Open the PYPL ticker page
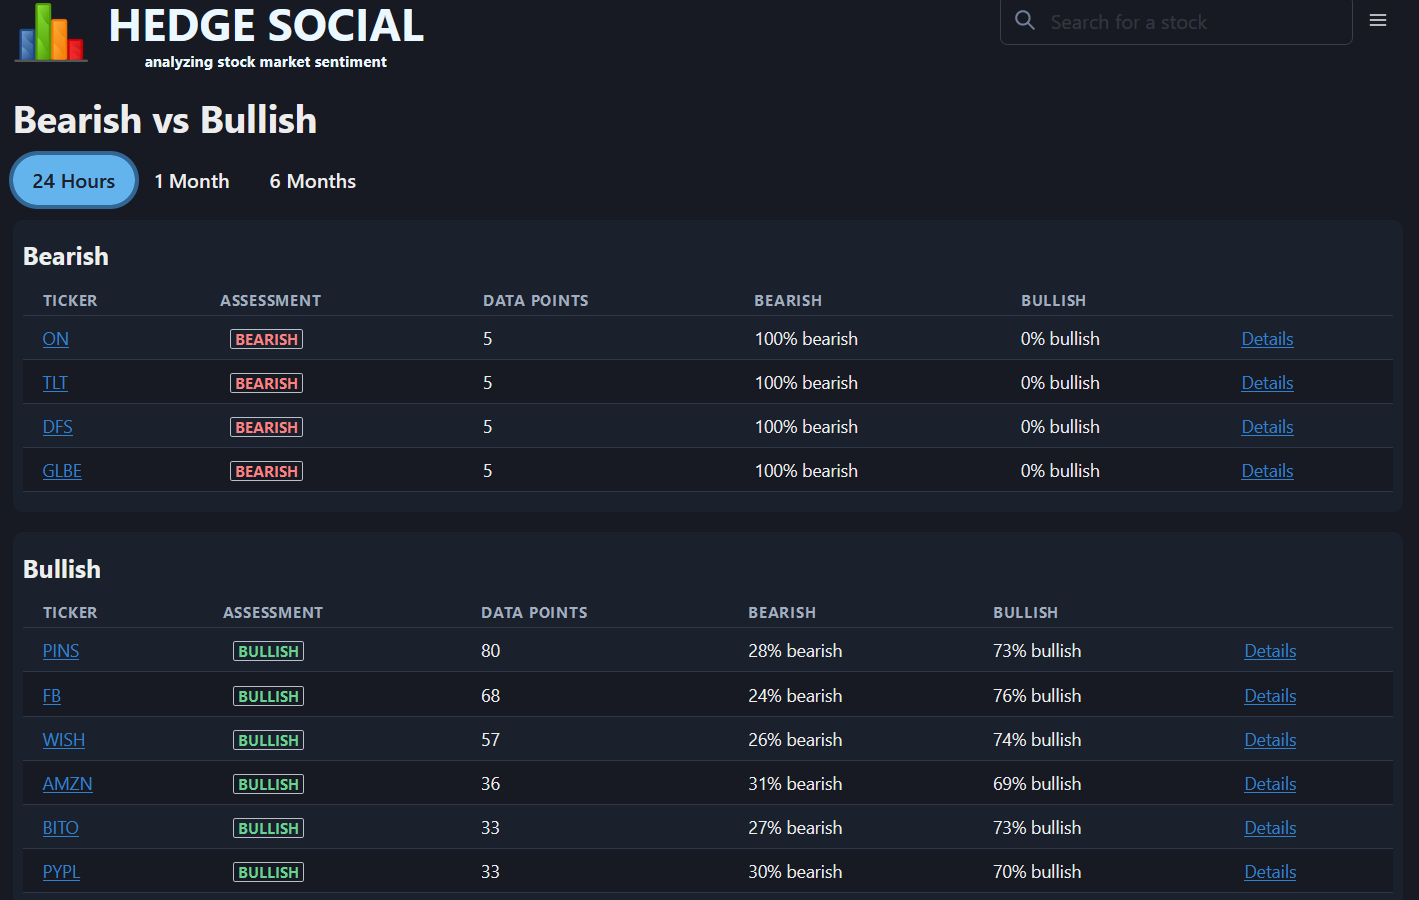 click(60, 871)
